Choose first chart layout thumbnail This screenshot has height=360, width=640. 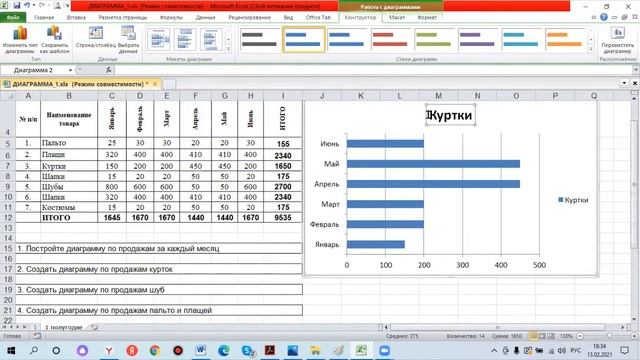point(158,40)
